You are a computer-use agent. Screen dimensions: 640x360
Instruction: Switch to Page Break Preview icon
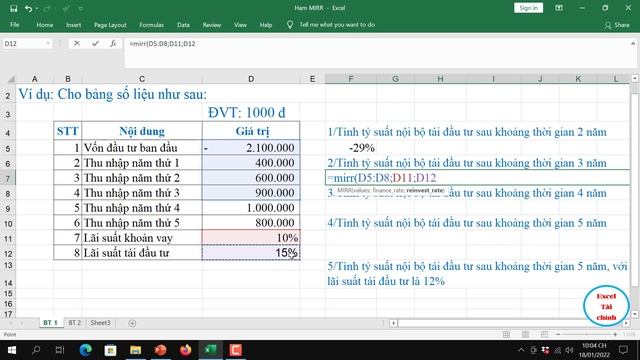[x=544, y=335]
